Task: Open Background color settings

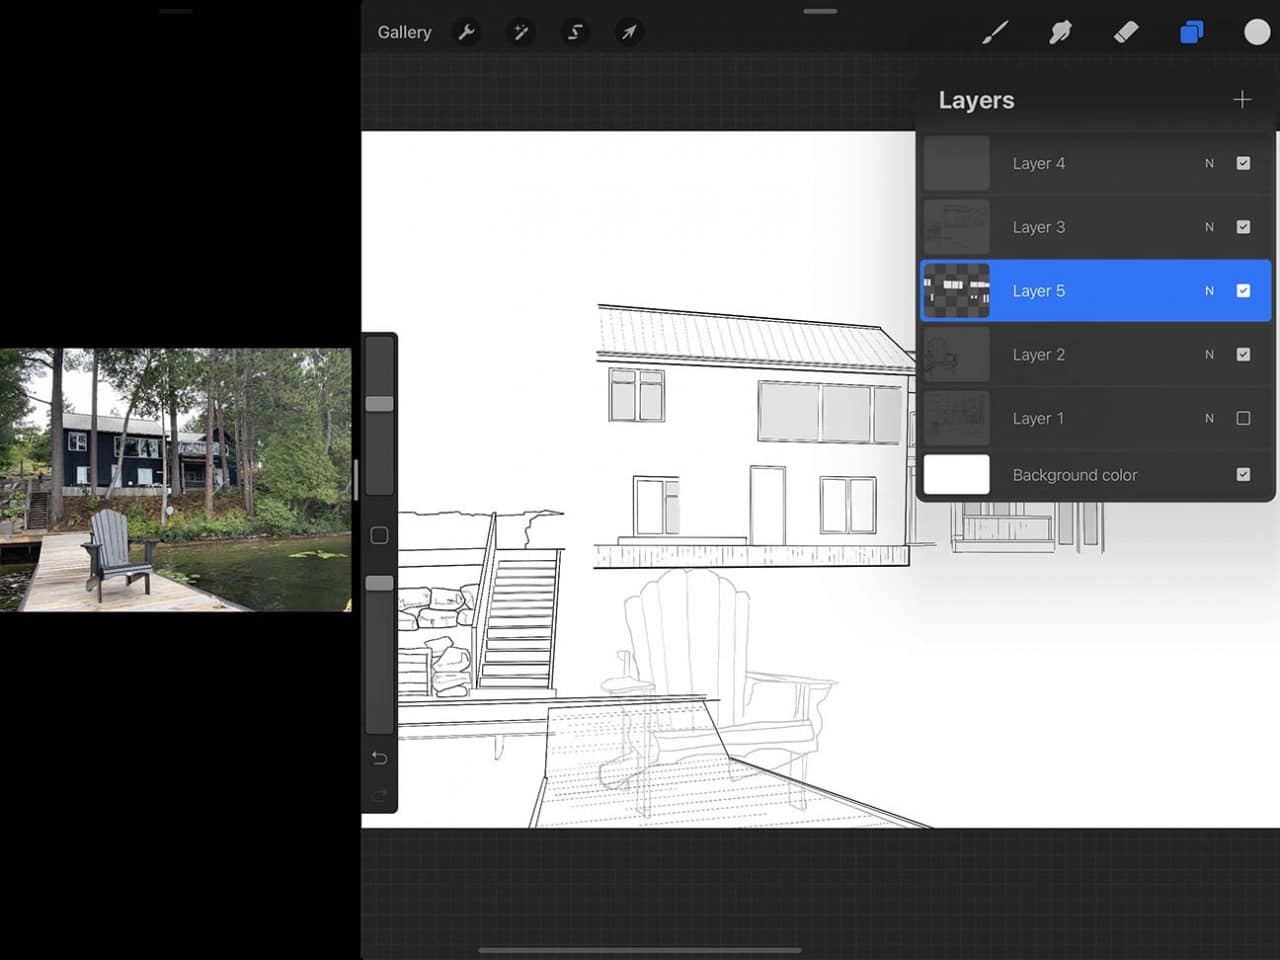Action: tap(1075, 474)
